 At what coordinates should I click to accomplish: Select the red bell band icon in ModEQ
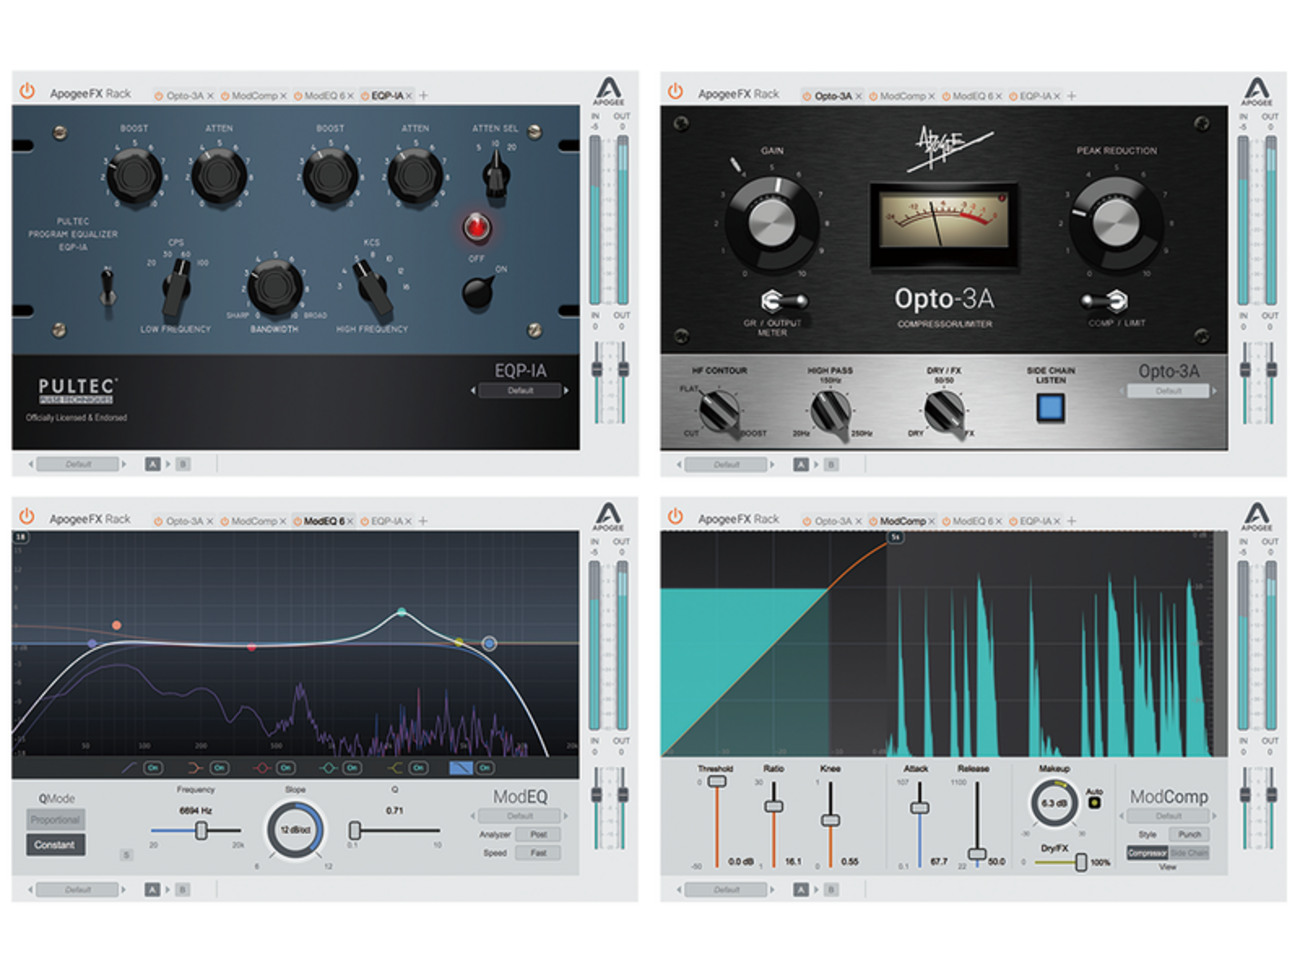point(262,768)
